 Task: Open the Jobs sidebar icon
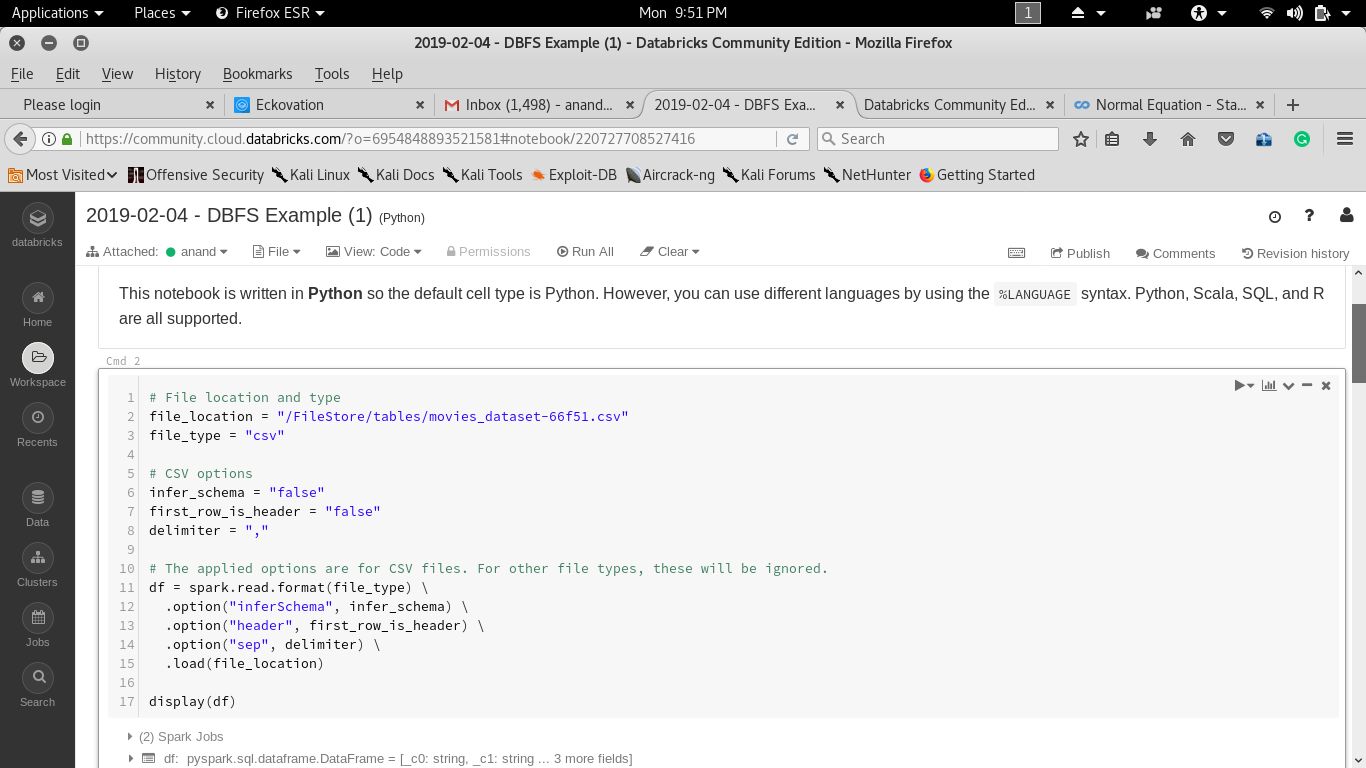coord(38,618)
